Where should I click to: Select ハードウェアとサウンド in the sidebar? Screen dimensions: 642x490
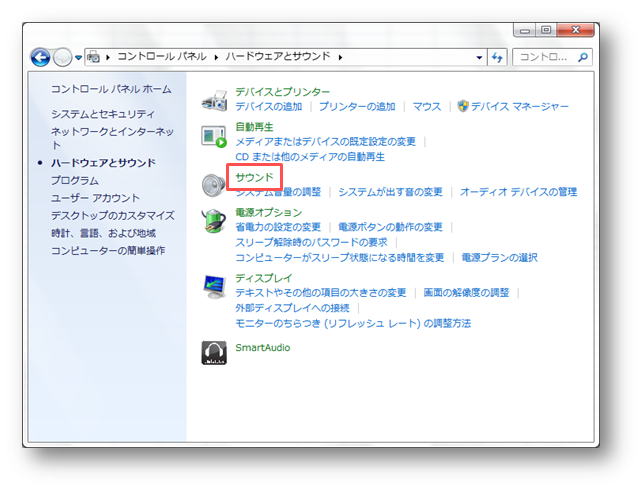103,163
